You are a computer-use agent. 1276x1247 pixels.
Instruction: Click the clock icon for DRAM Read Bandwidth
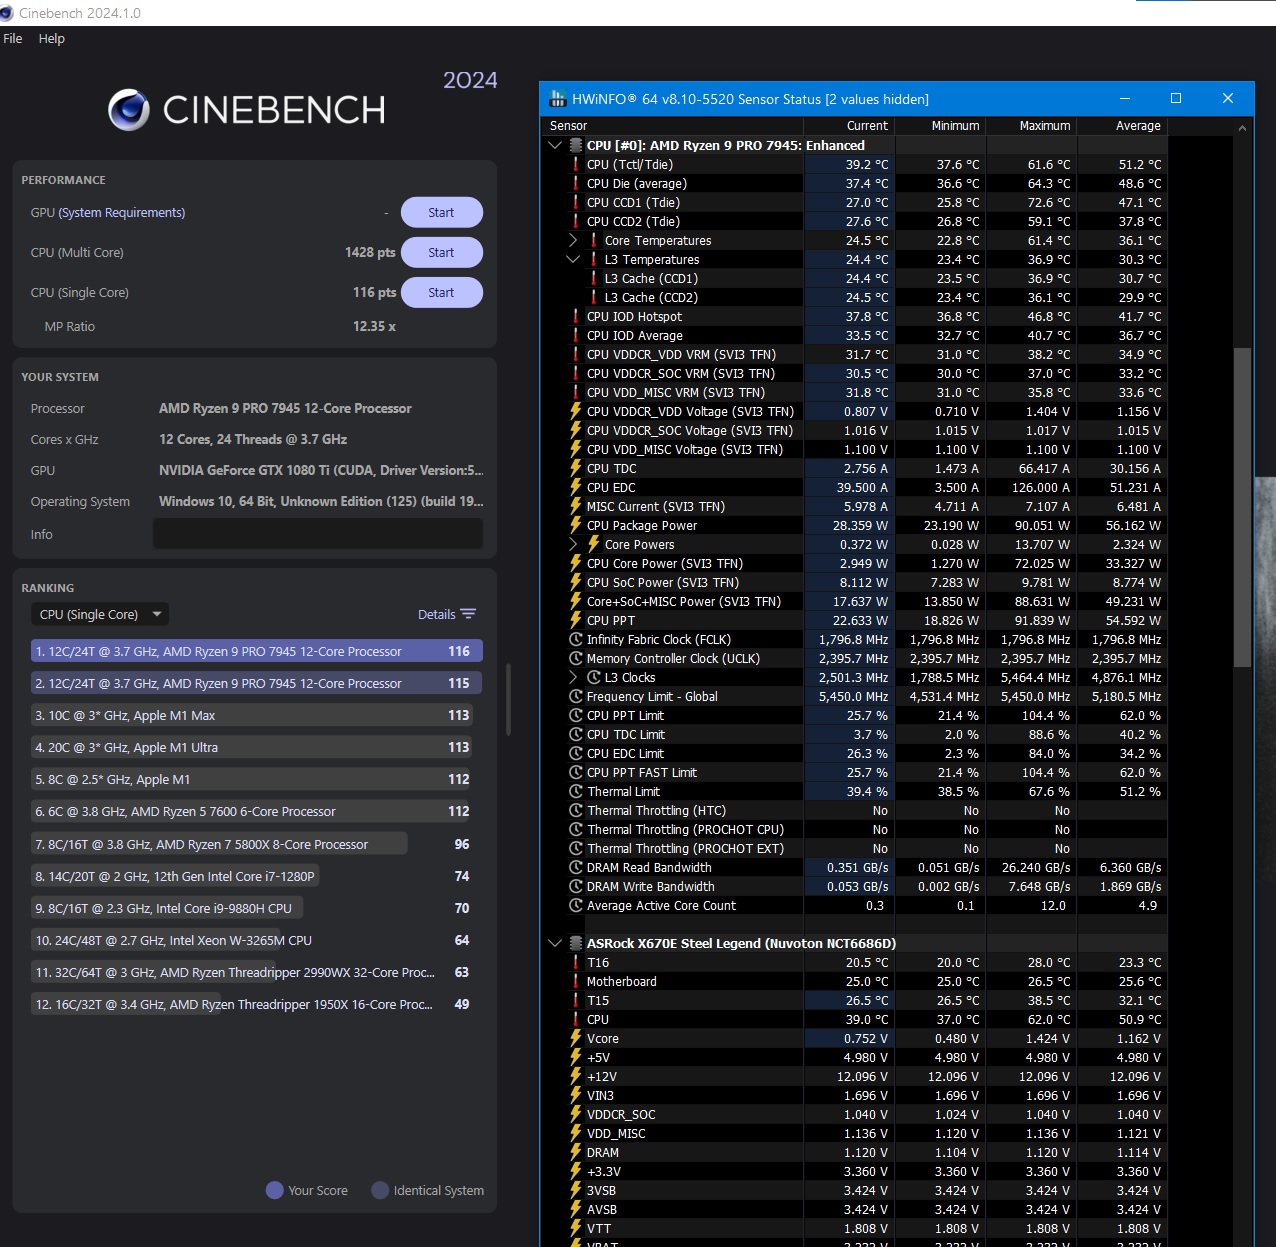click(576, 867)
